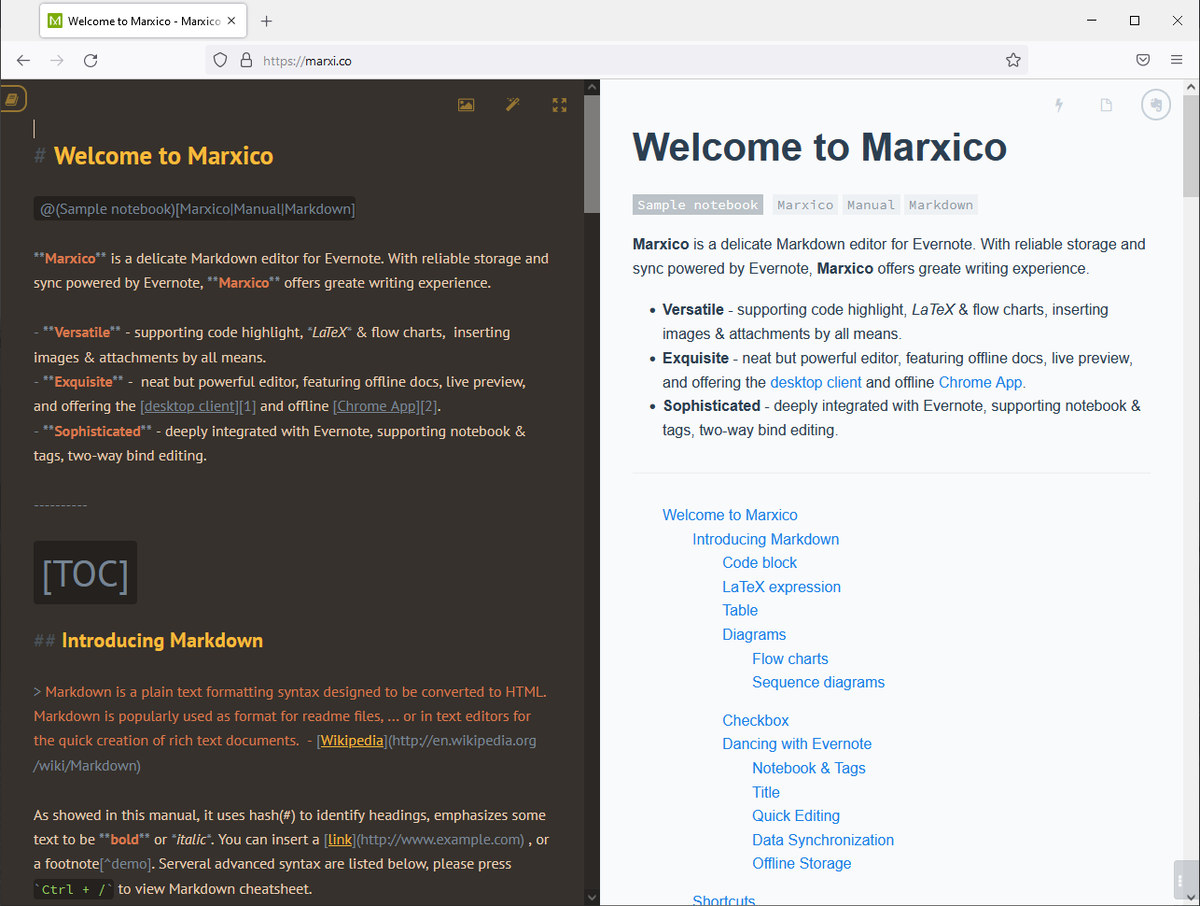Click the Wikipedia link in the editor
The image size is (1200, 906).
coord(352,741)
